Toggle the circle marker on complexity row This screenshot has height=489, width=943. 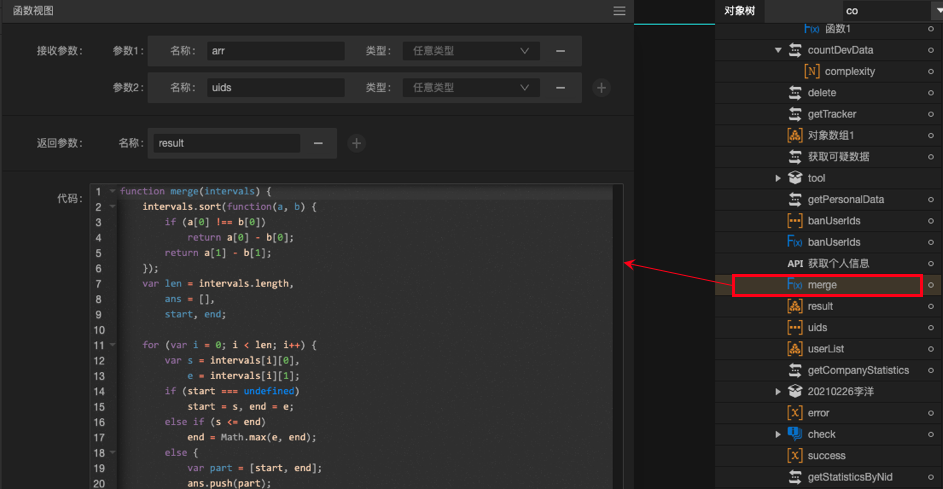pyautogui.click(x=930, y=71)
